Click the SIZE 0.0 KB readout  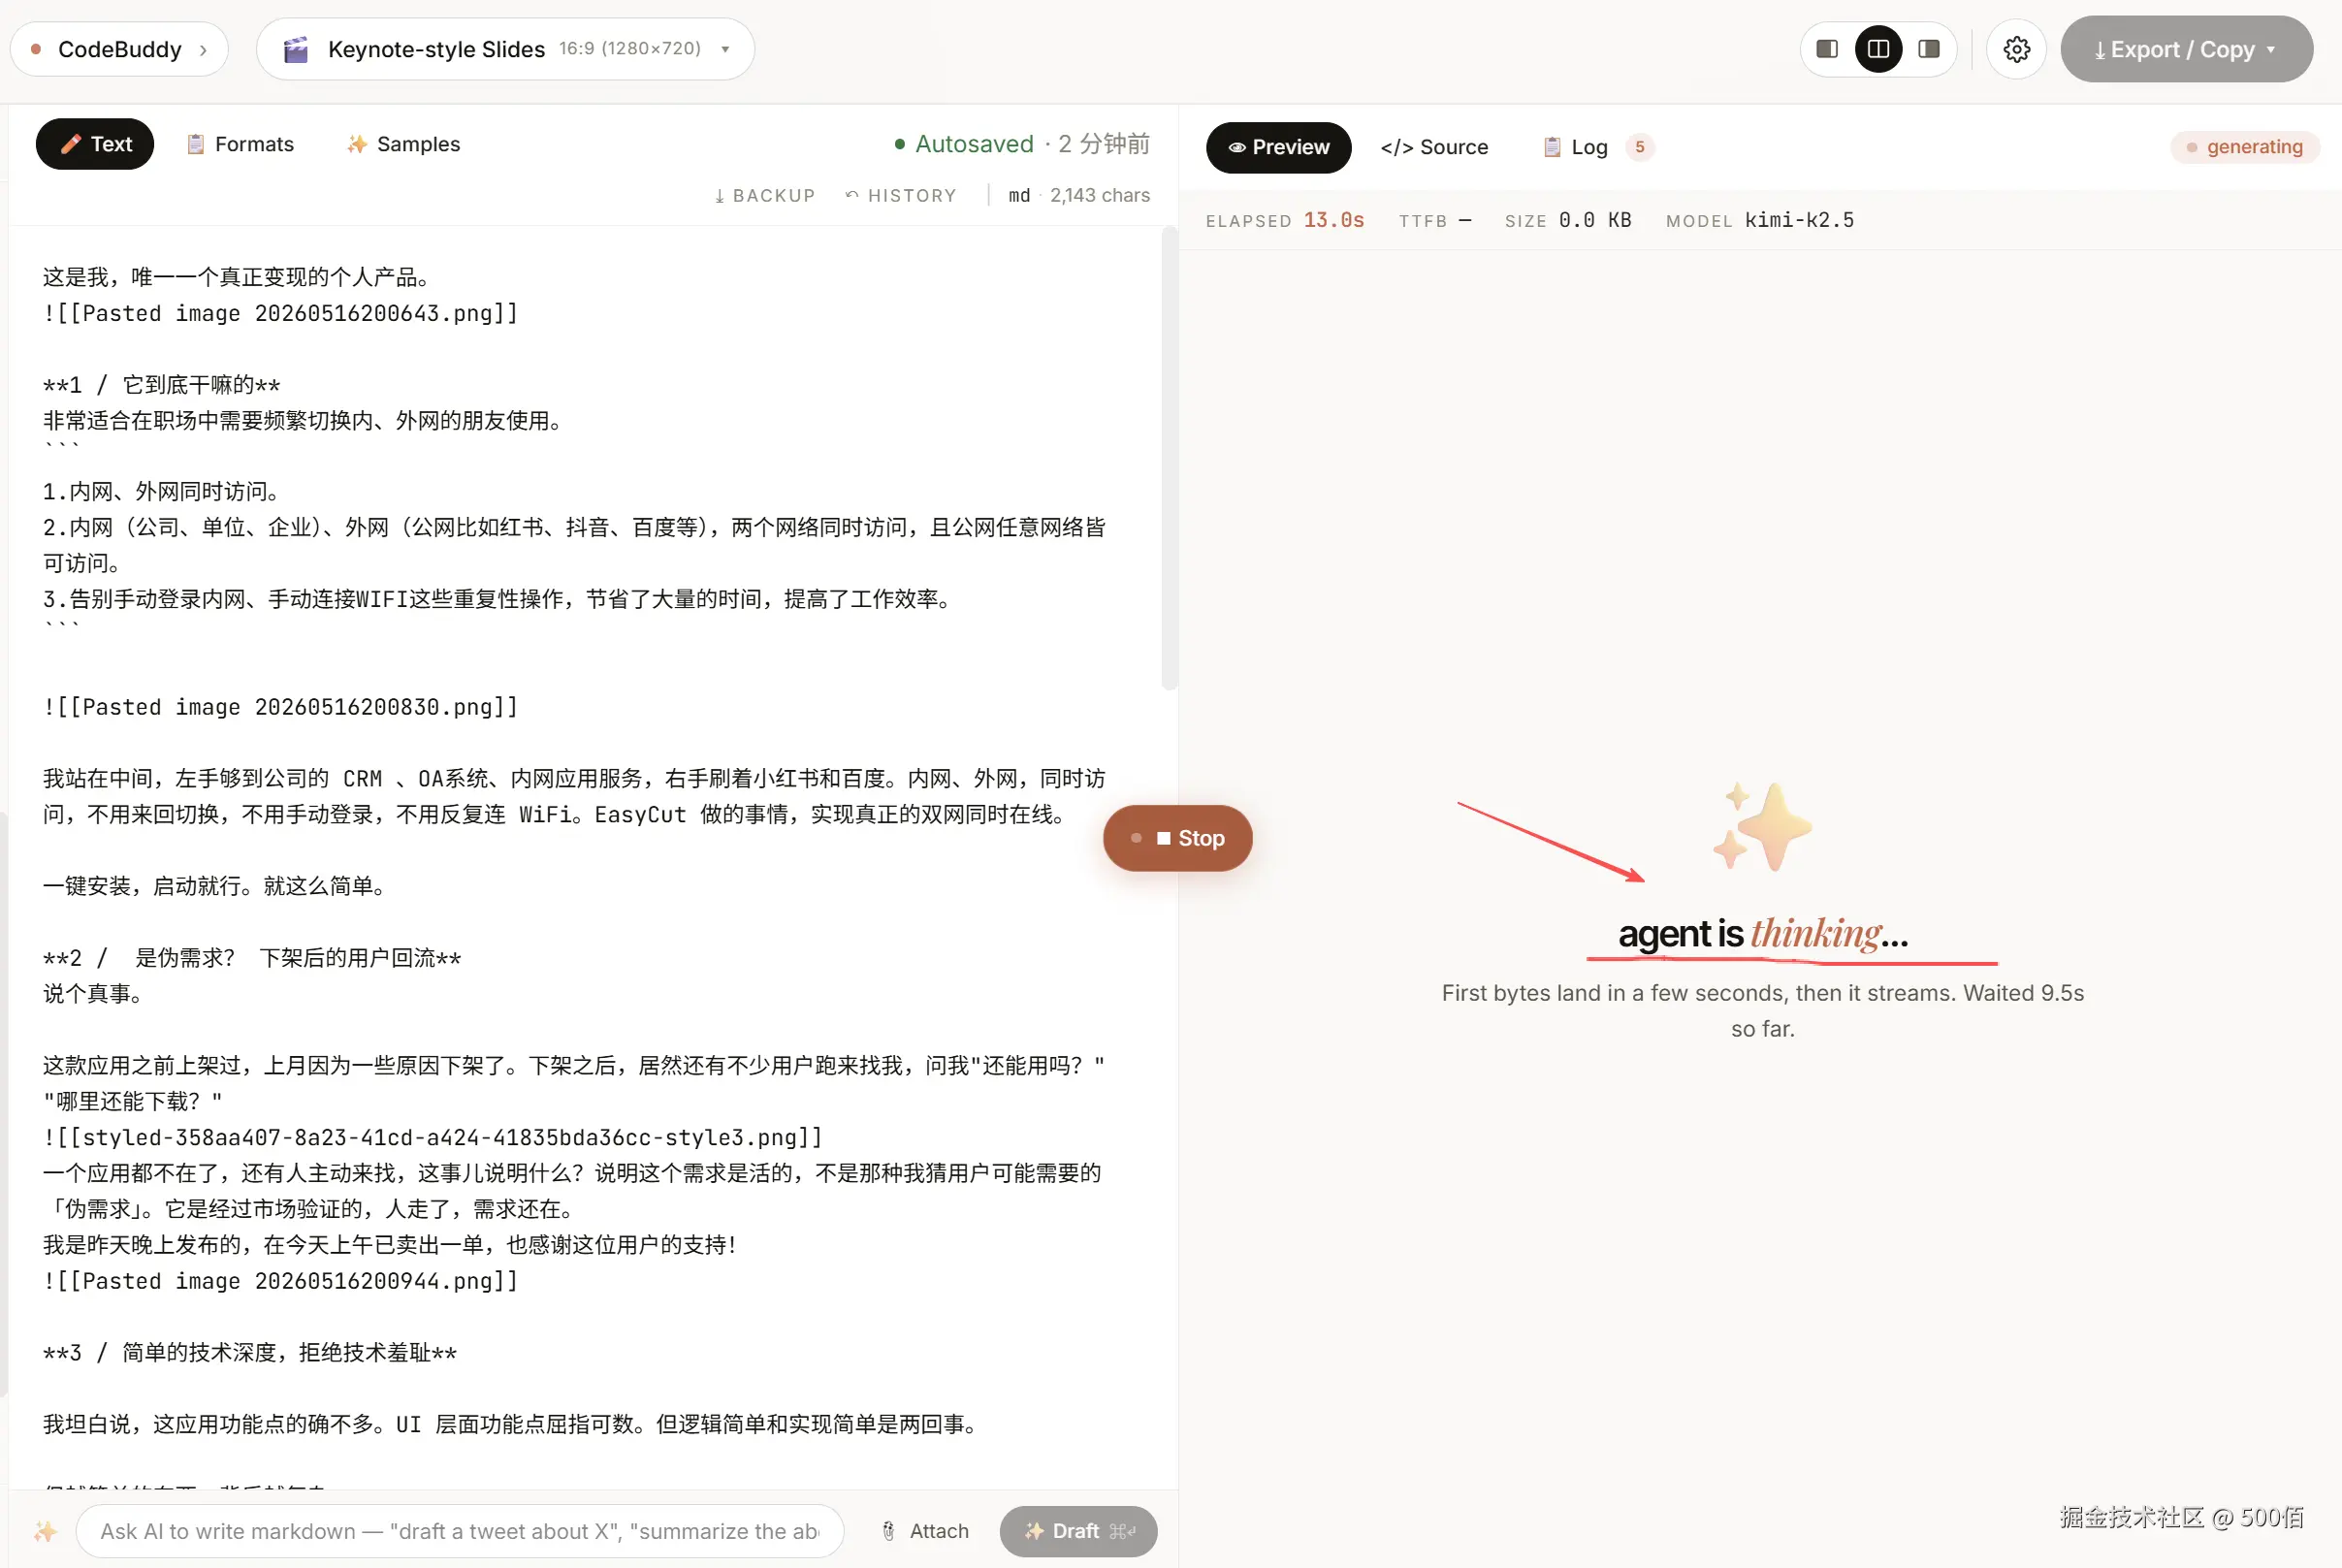click(x=1567, y=220)
